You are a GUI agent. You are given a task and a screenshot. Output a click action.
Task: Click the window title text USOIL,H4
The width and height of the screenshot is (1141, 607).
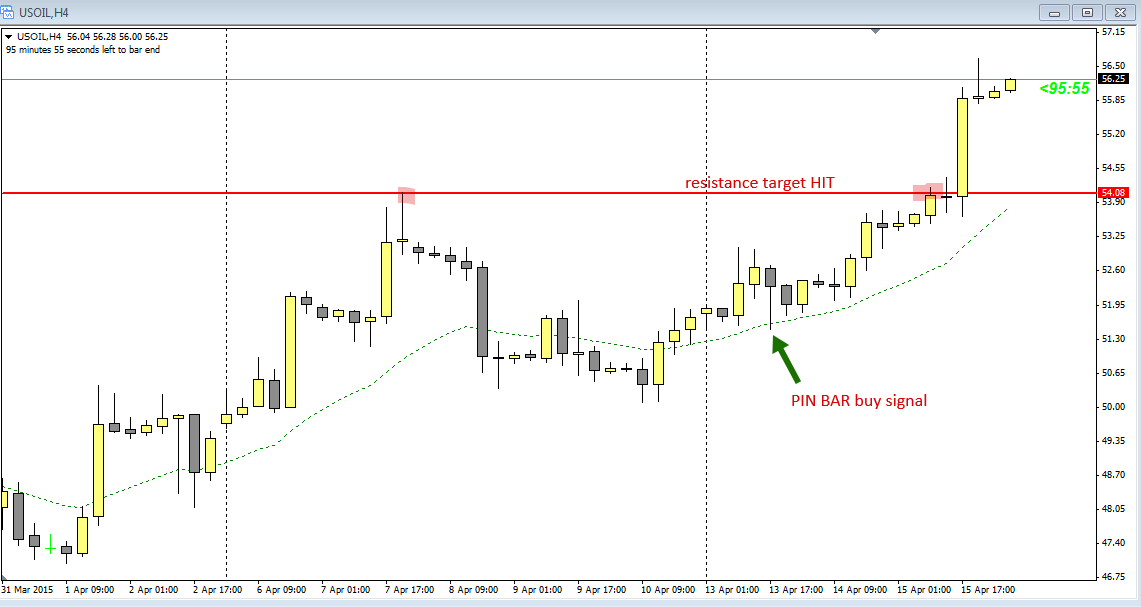click(44, 13)
